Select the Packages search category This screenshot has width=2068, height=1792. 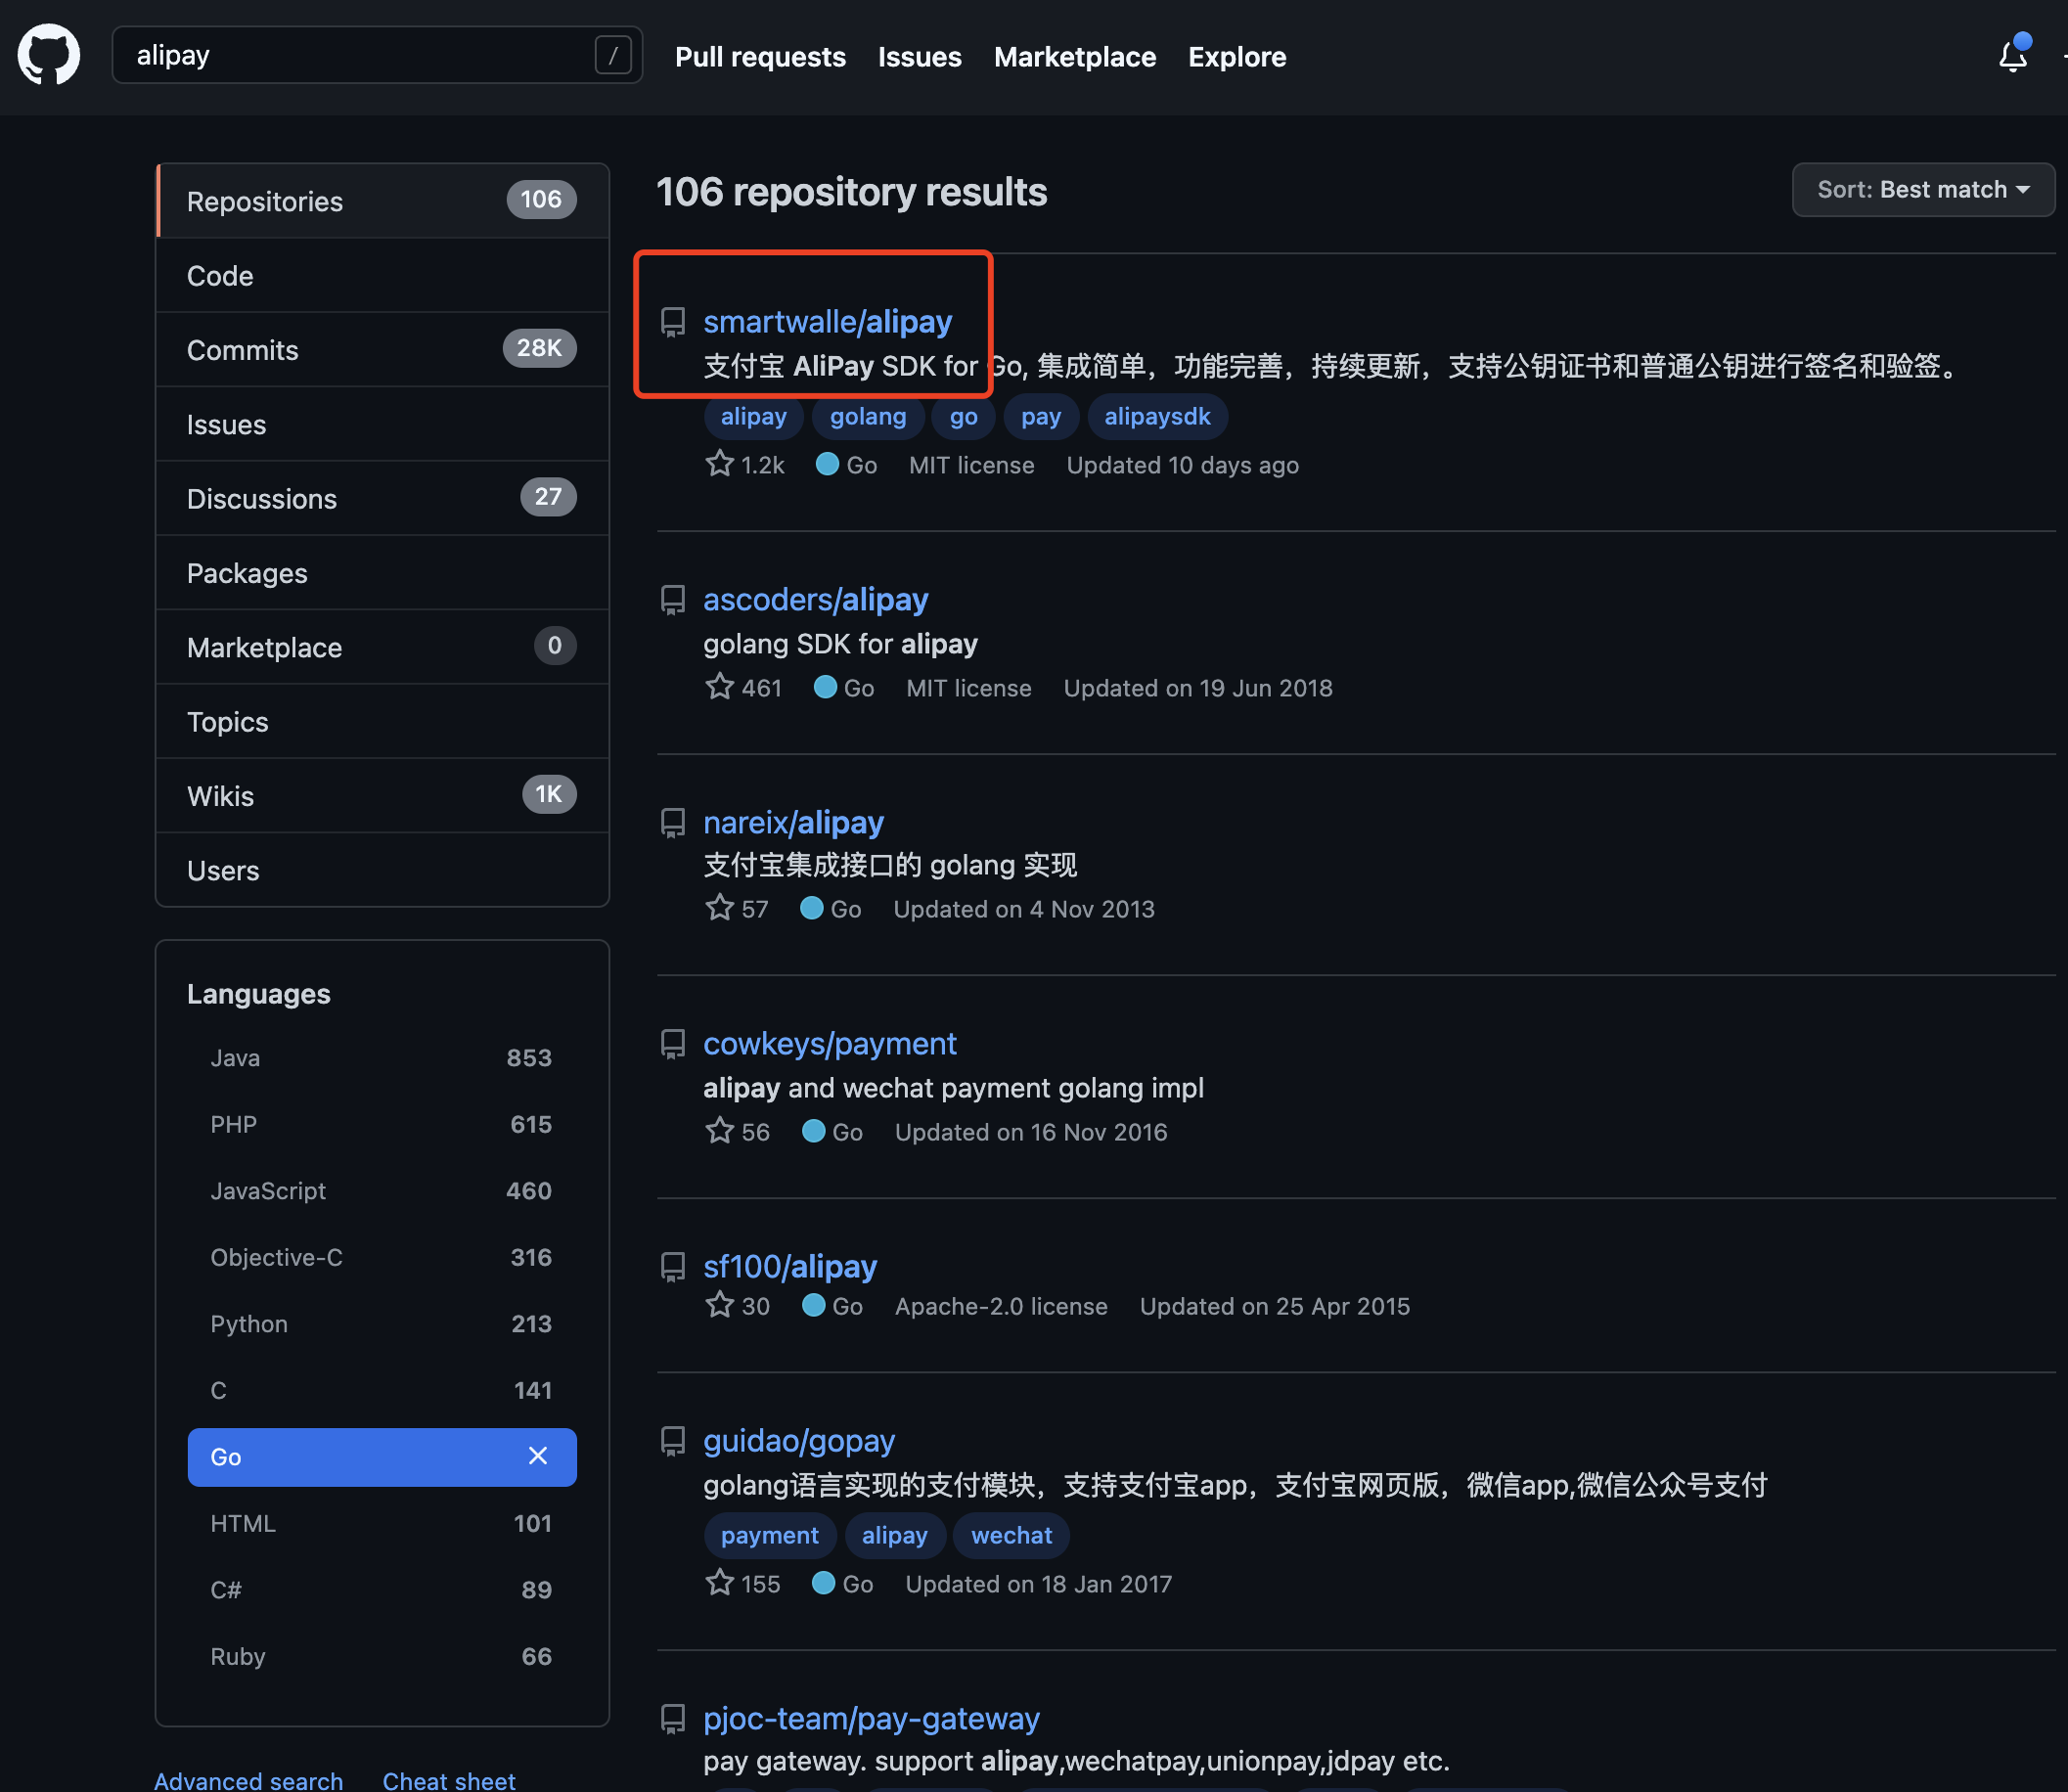[x=383, y=573]
